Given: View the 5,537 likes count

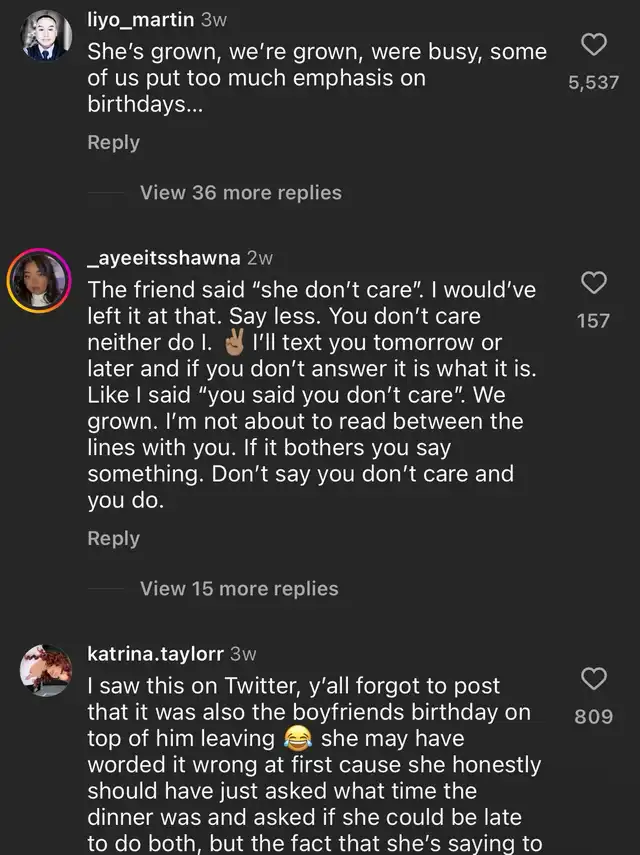Looking at the screenshot, I should 594,84.
